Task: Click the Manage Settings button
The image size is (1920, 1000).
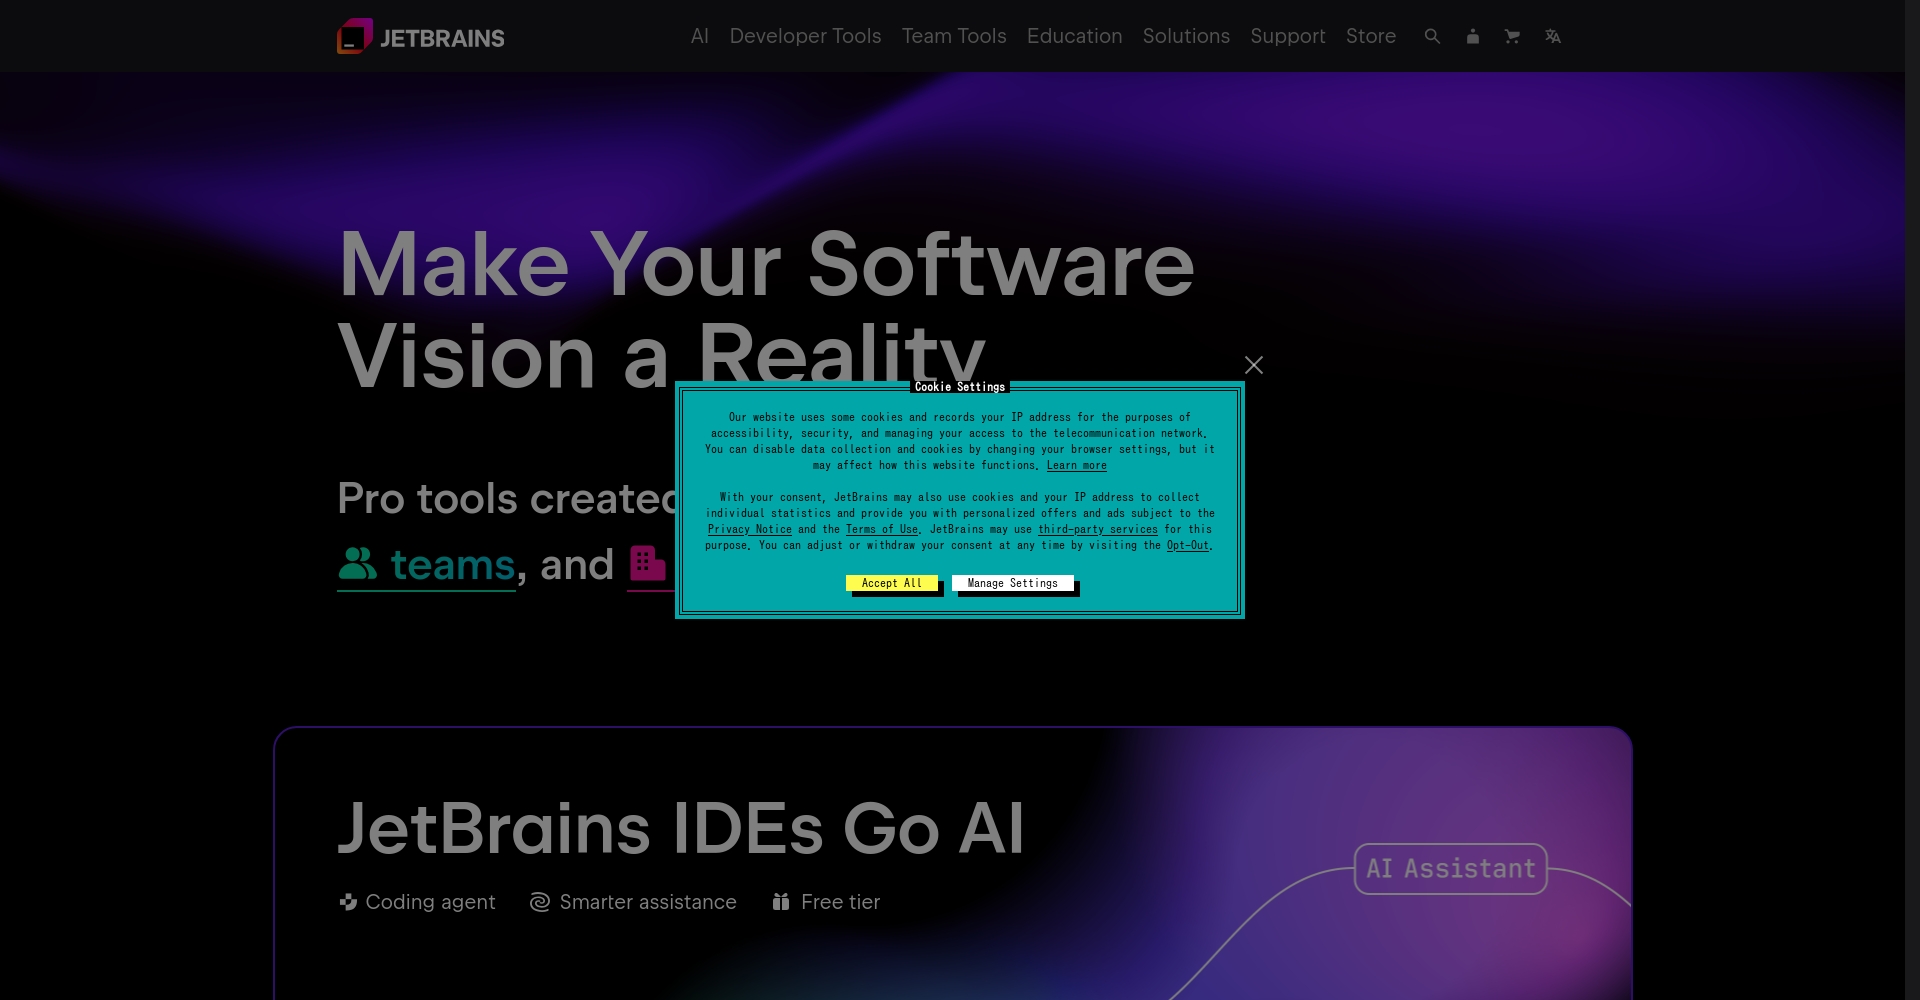Action: coord(1013,583)
